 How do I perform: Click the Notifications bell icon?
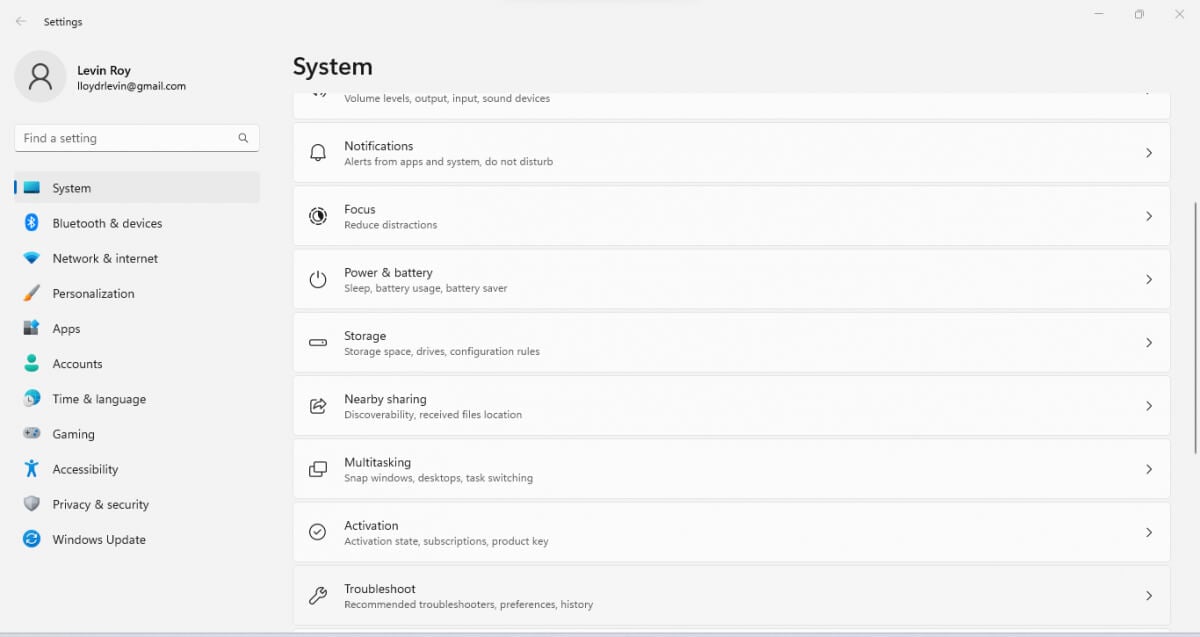pyautogui.click(x=318, y=153)
